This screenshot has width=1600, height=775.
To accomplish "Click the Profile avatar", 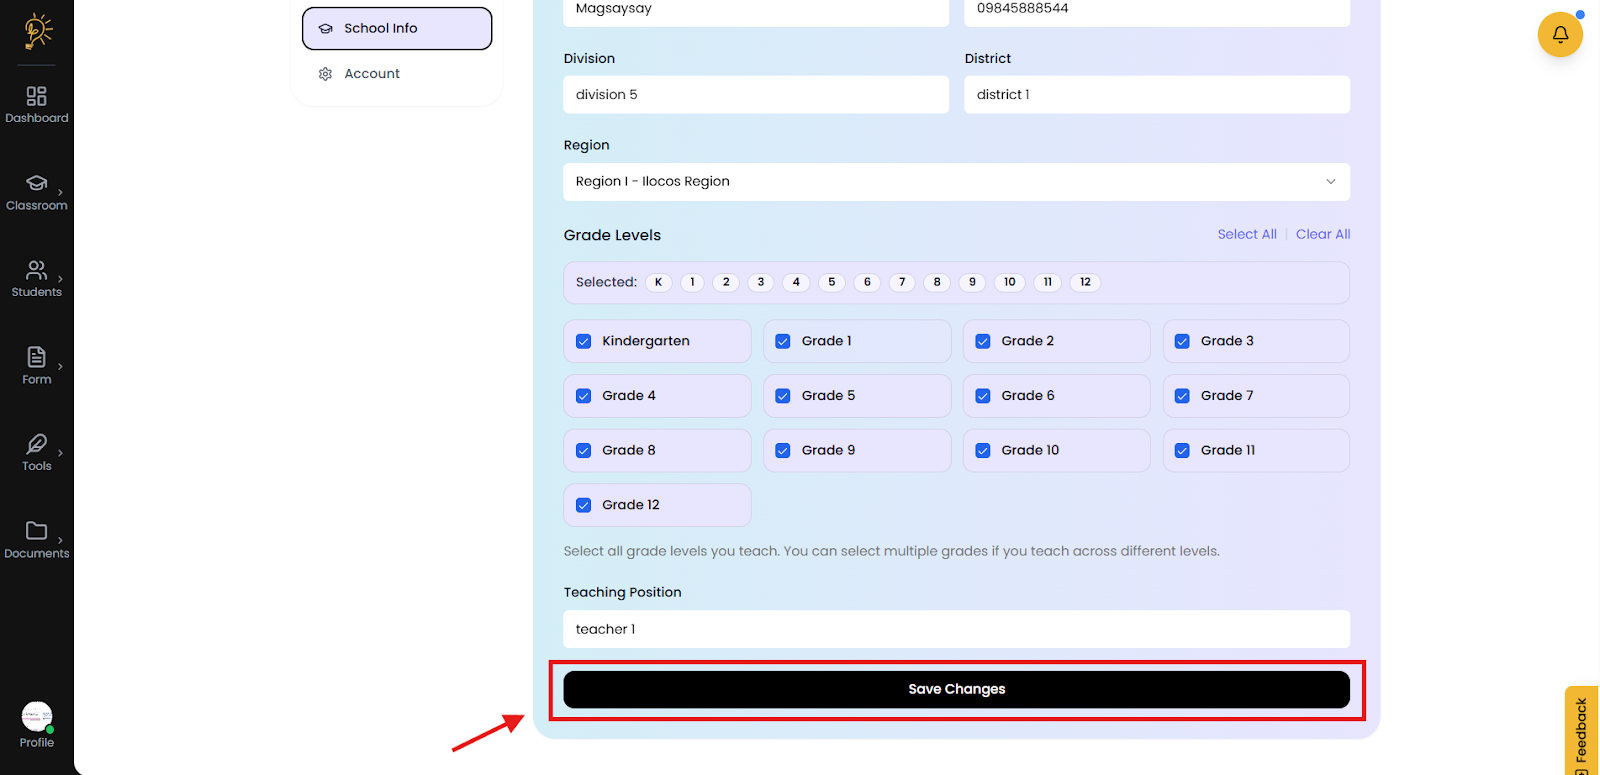I will (37, 717).
